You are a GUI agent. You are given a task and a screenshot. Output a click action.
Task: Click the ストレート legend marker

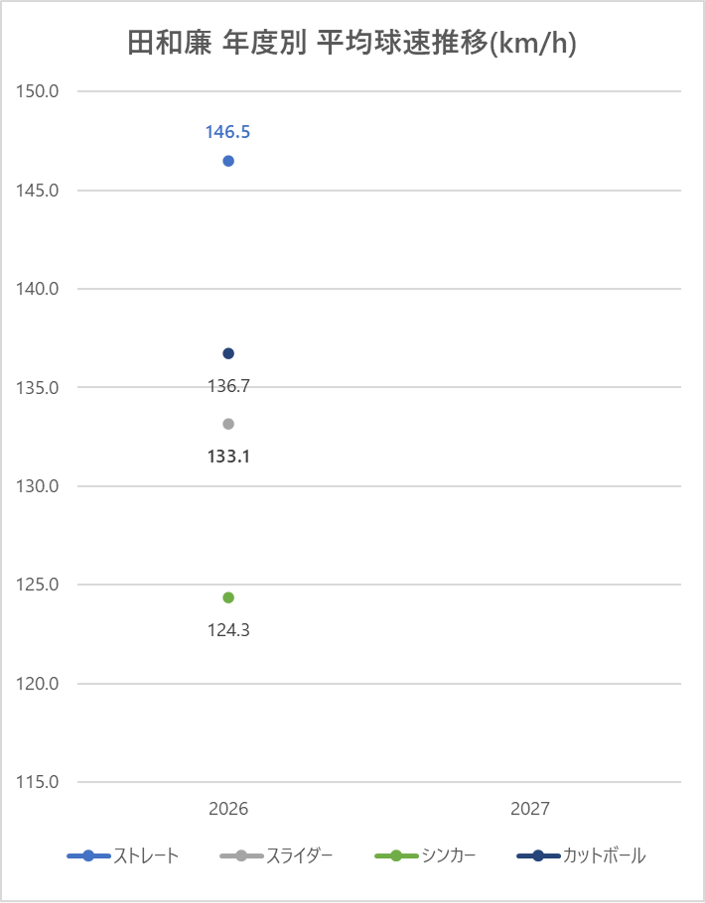[88, 856]
